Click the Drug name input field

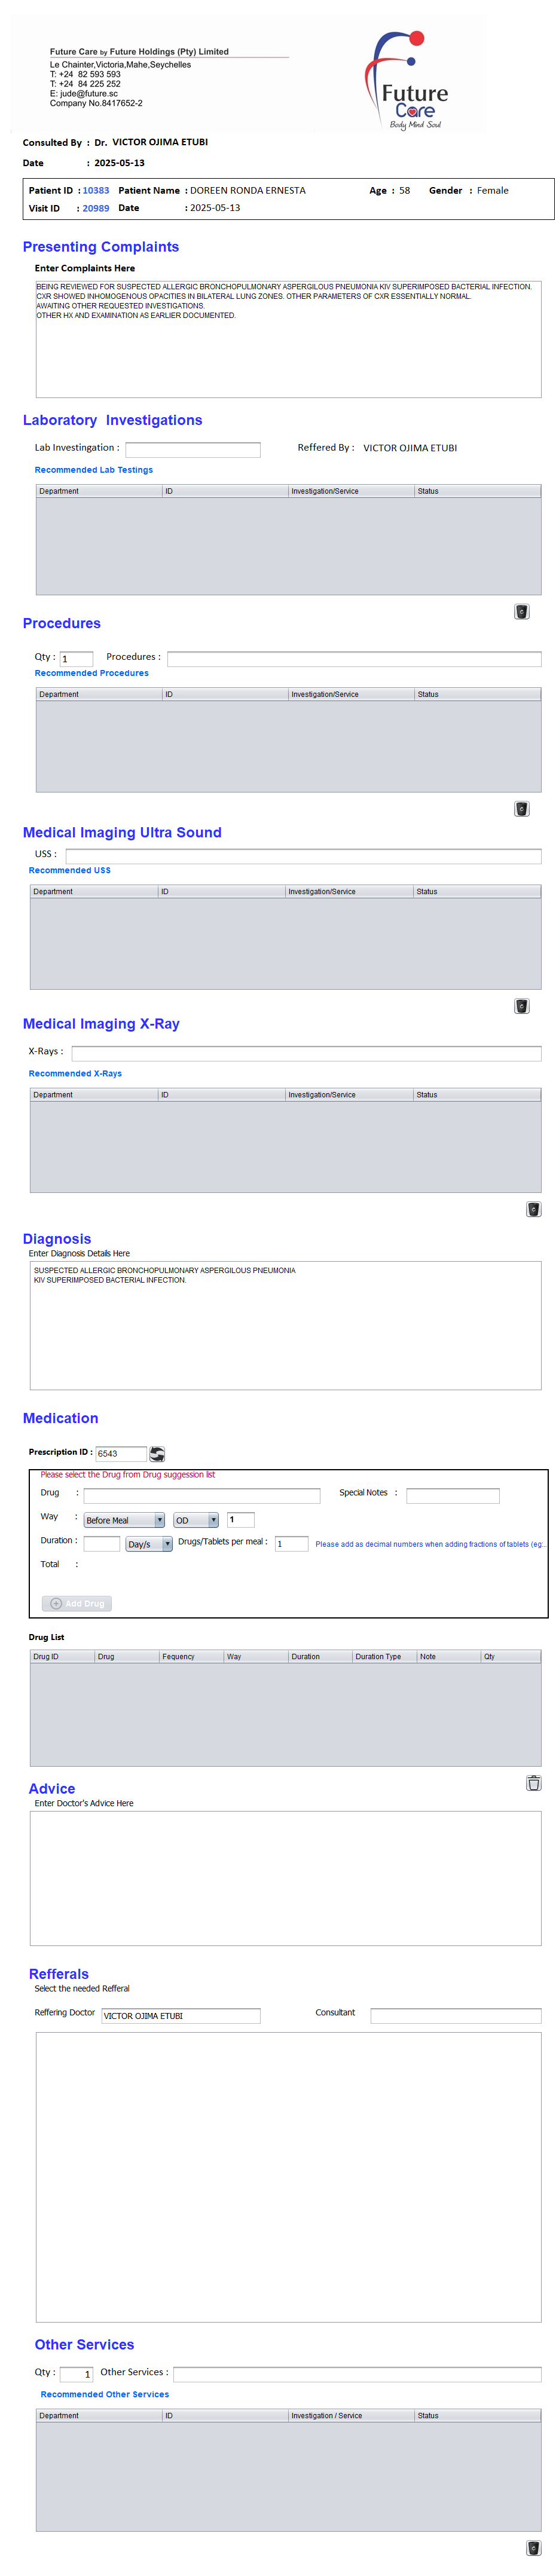click(x=201, y=1495)
